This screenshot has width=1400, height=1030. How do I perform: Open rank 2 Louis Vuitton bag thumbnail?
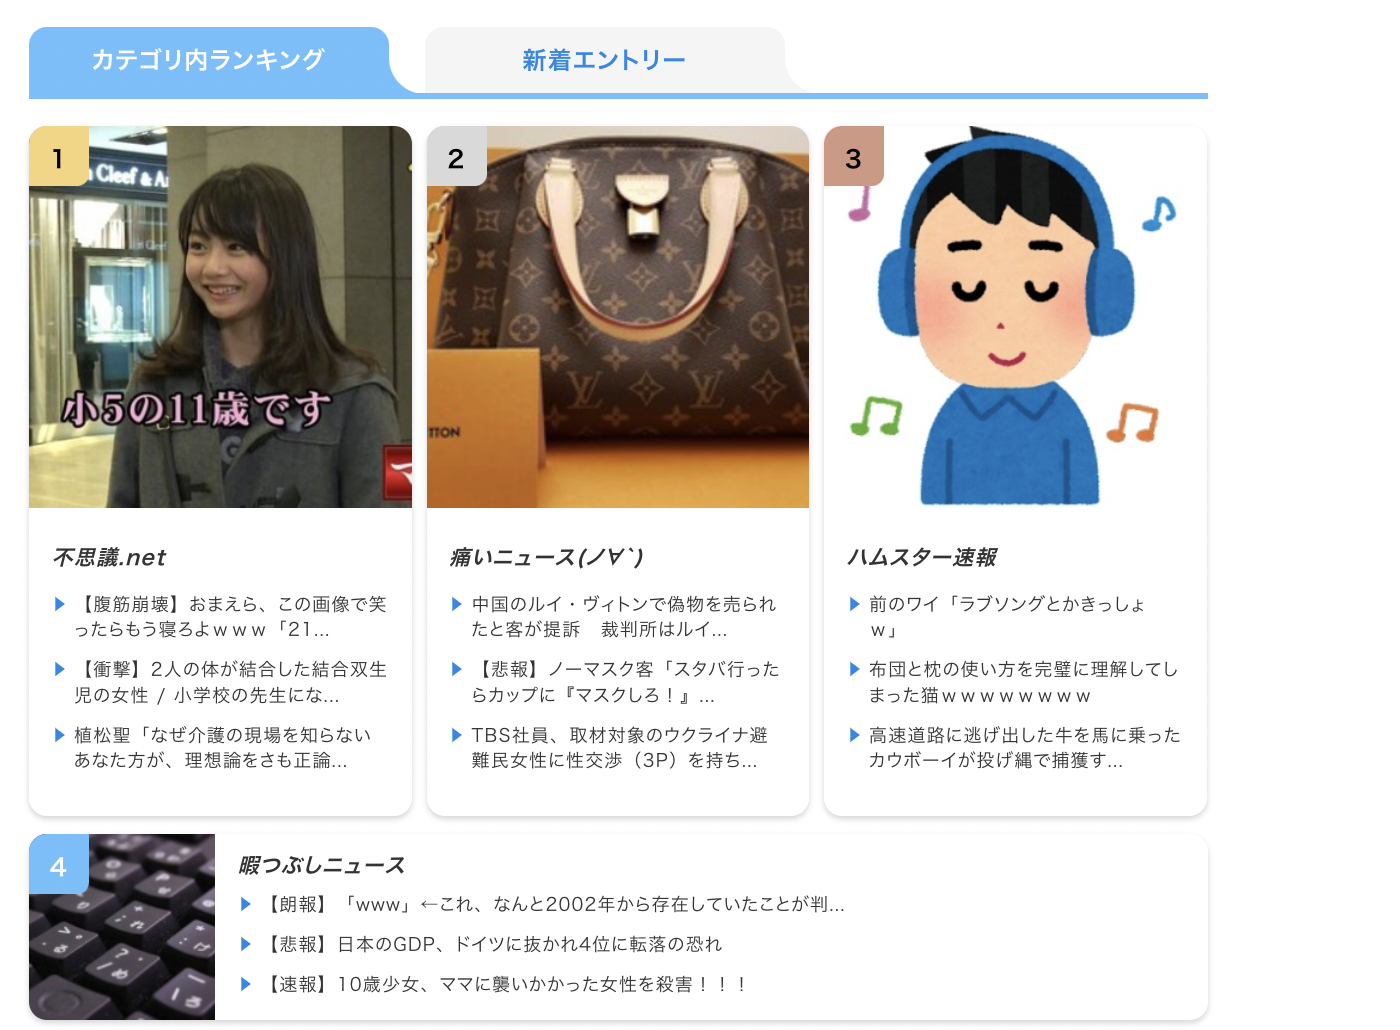[618, 317]
